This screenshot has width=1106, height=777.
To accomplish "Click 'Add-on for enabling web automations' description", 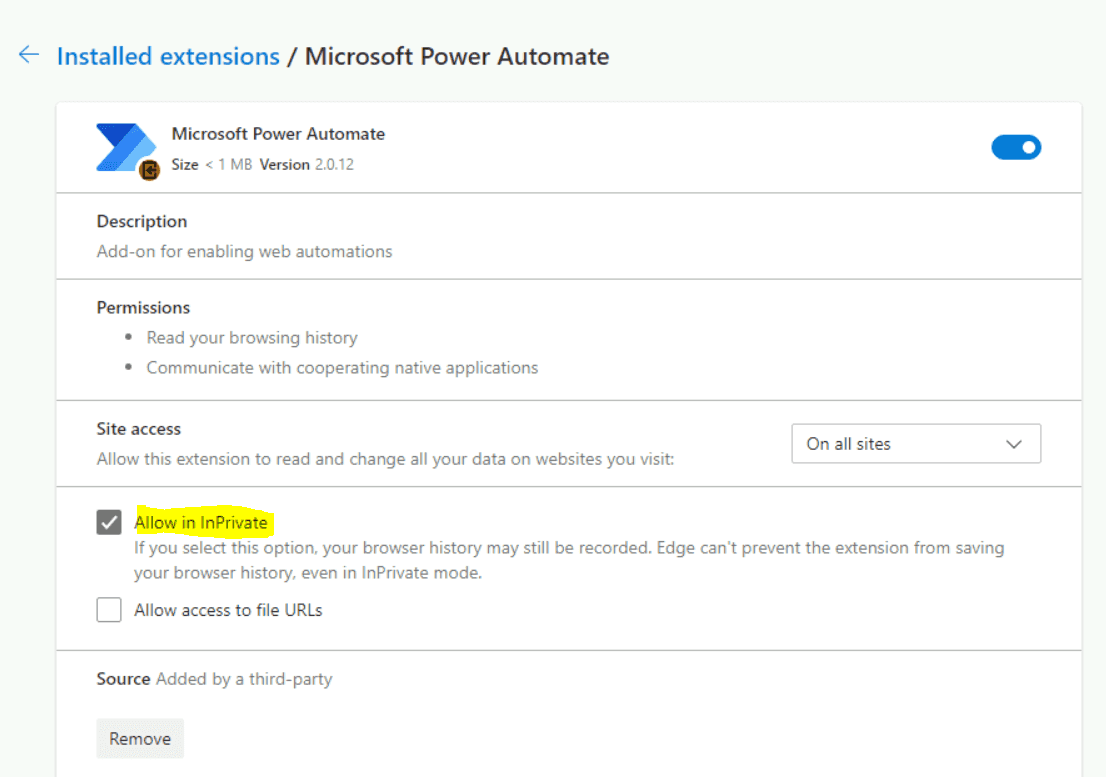I will tap(244, 252).
